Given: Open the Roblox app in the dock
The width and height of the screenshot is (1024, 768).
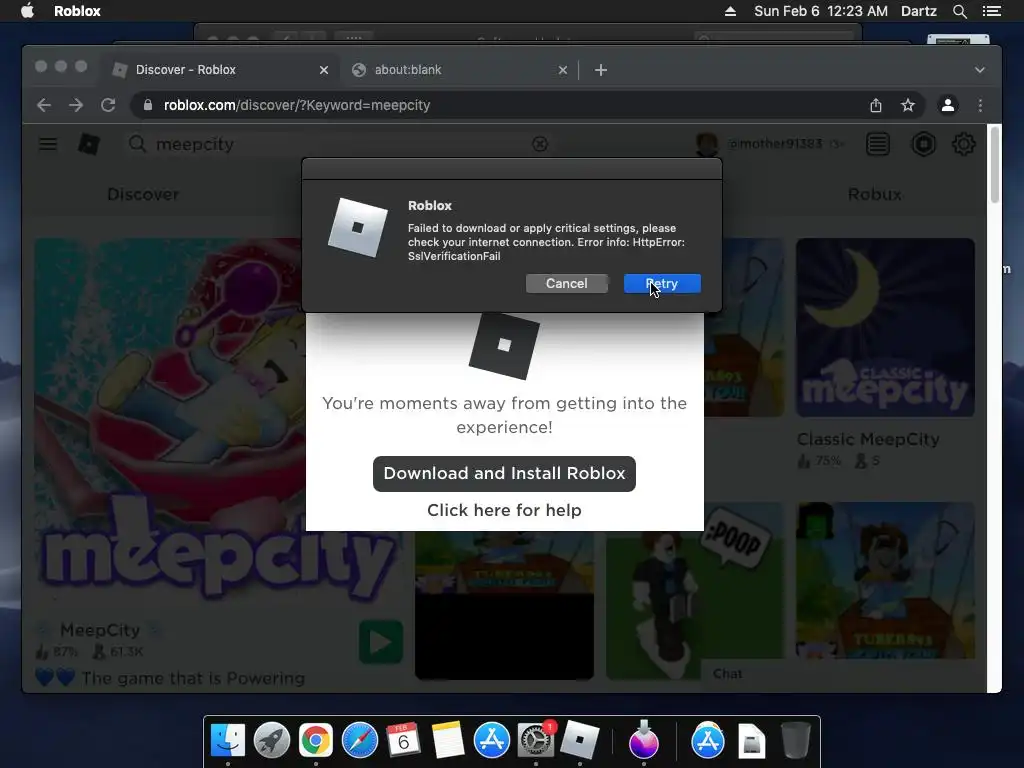Looking at the screenshot, I should tap(579, 741).
